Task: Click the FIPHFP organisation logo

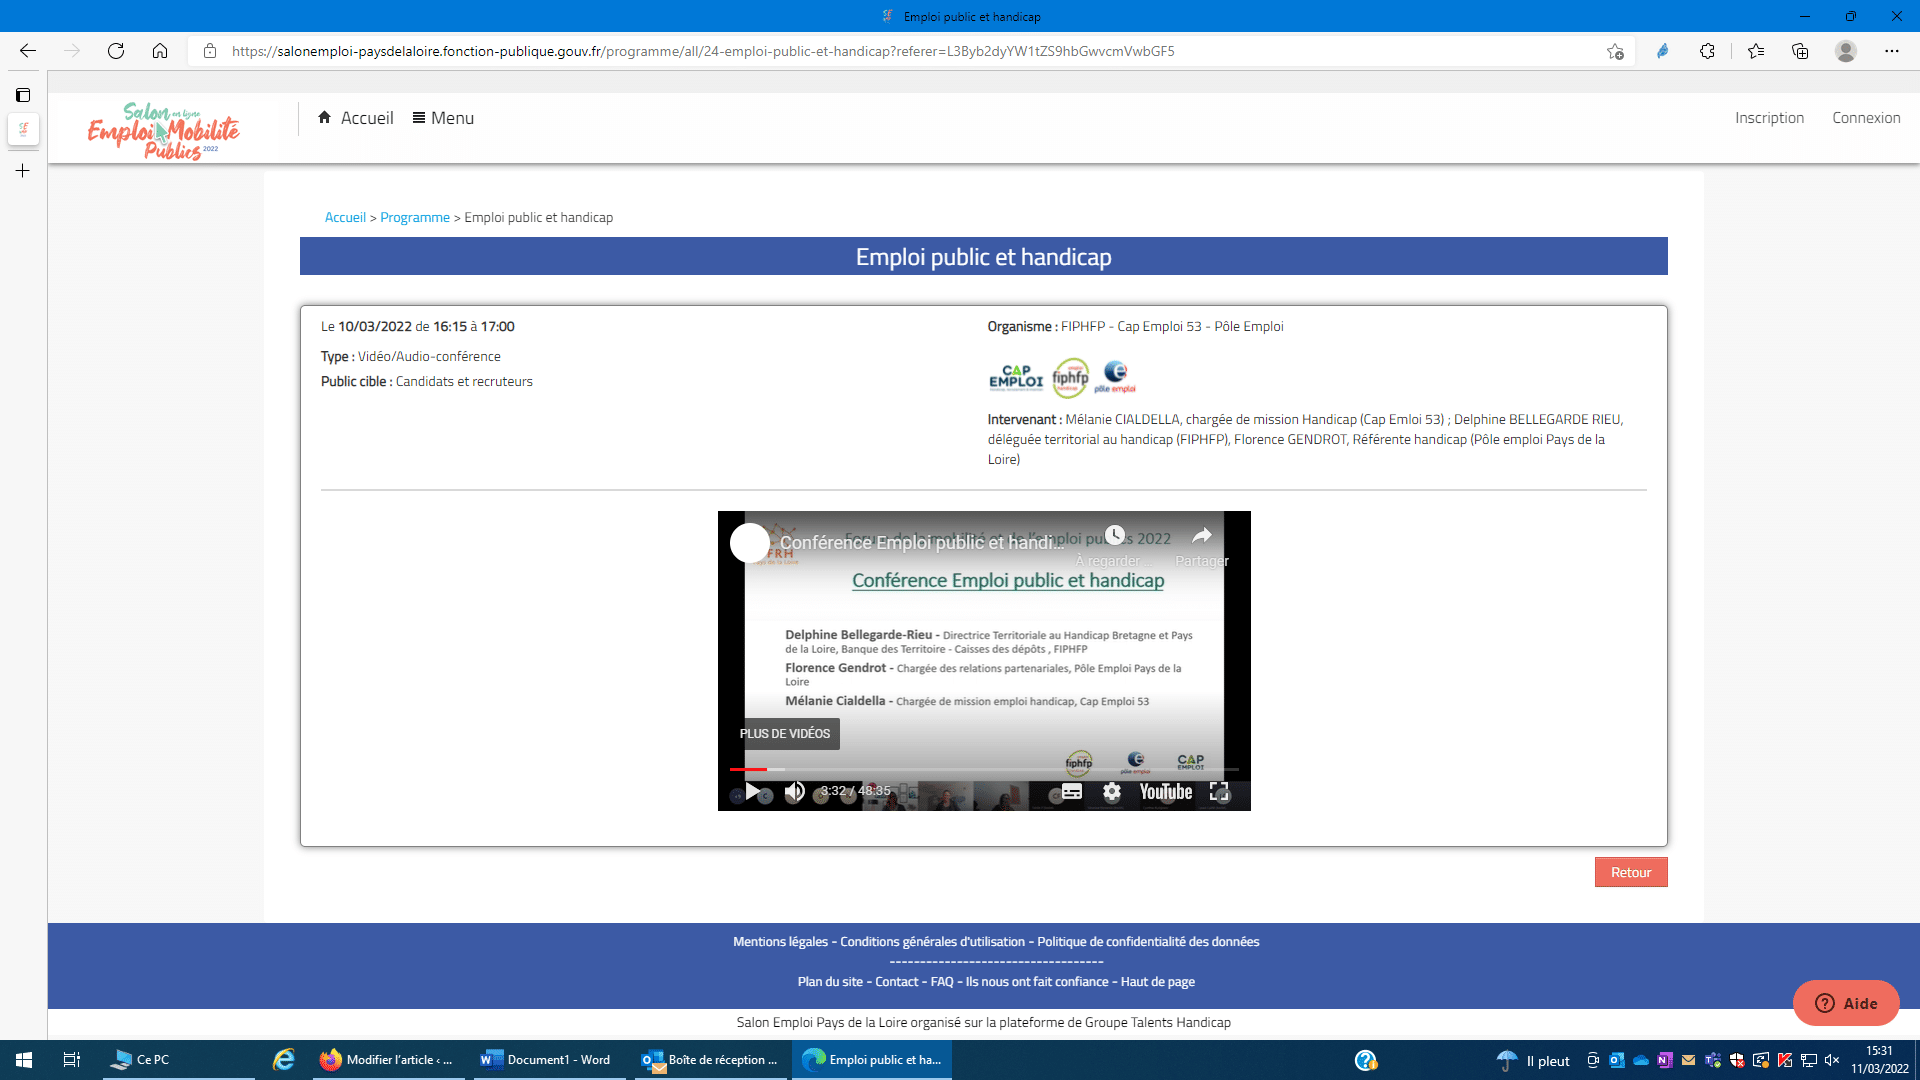Action: pos(1070,378)
